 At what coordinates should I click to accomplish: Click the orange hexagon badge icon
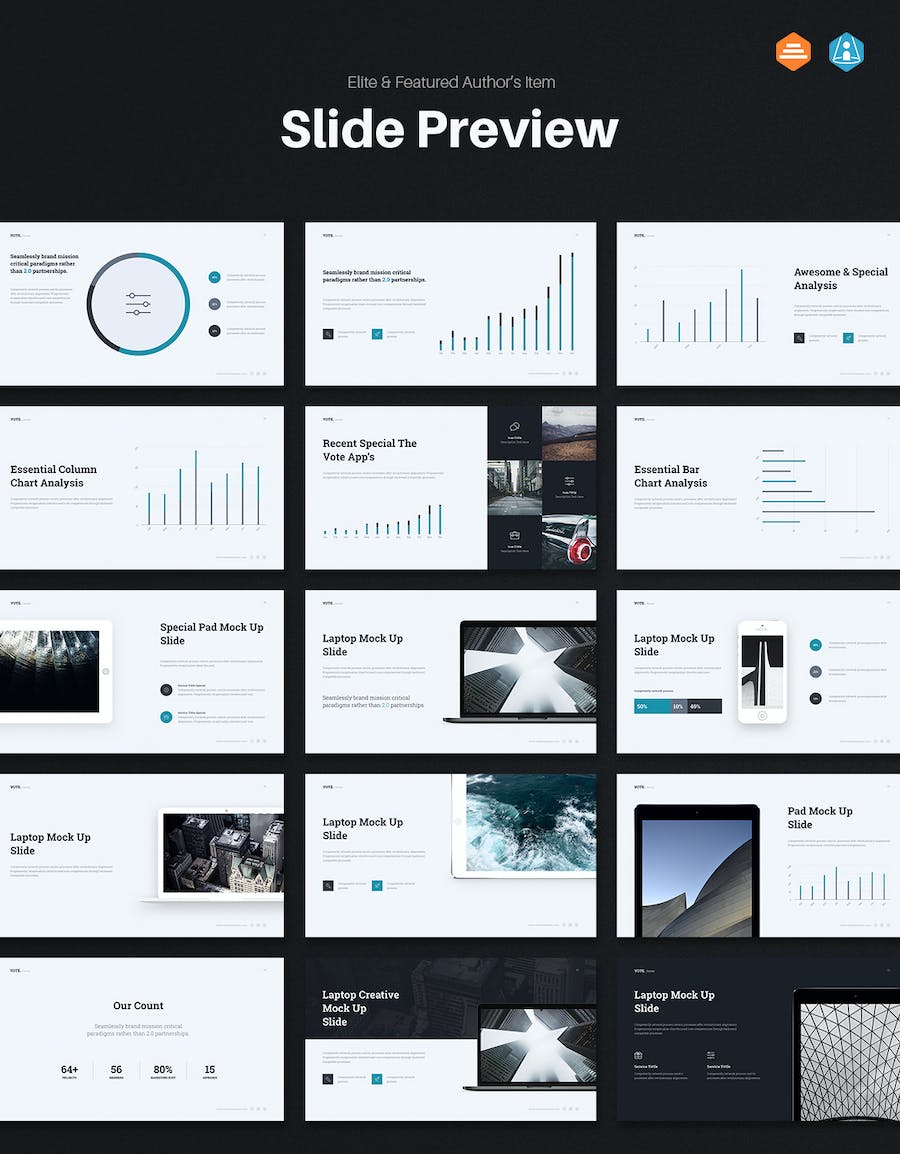[793, 52]
